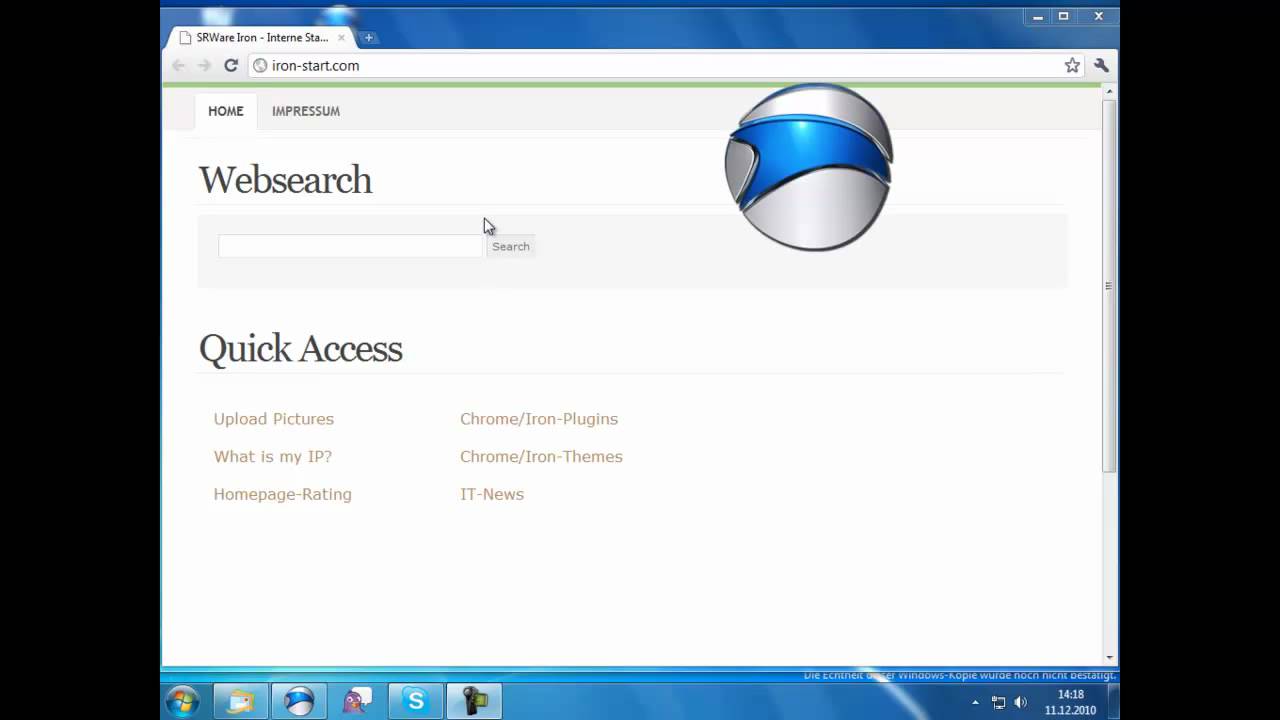Open Skype from the taskbar
The width and height of the screenshot is (1280, 720).
[415, 701]
